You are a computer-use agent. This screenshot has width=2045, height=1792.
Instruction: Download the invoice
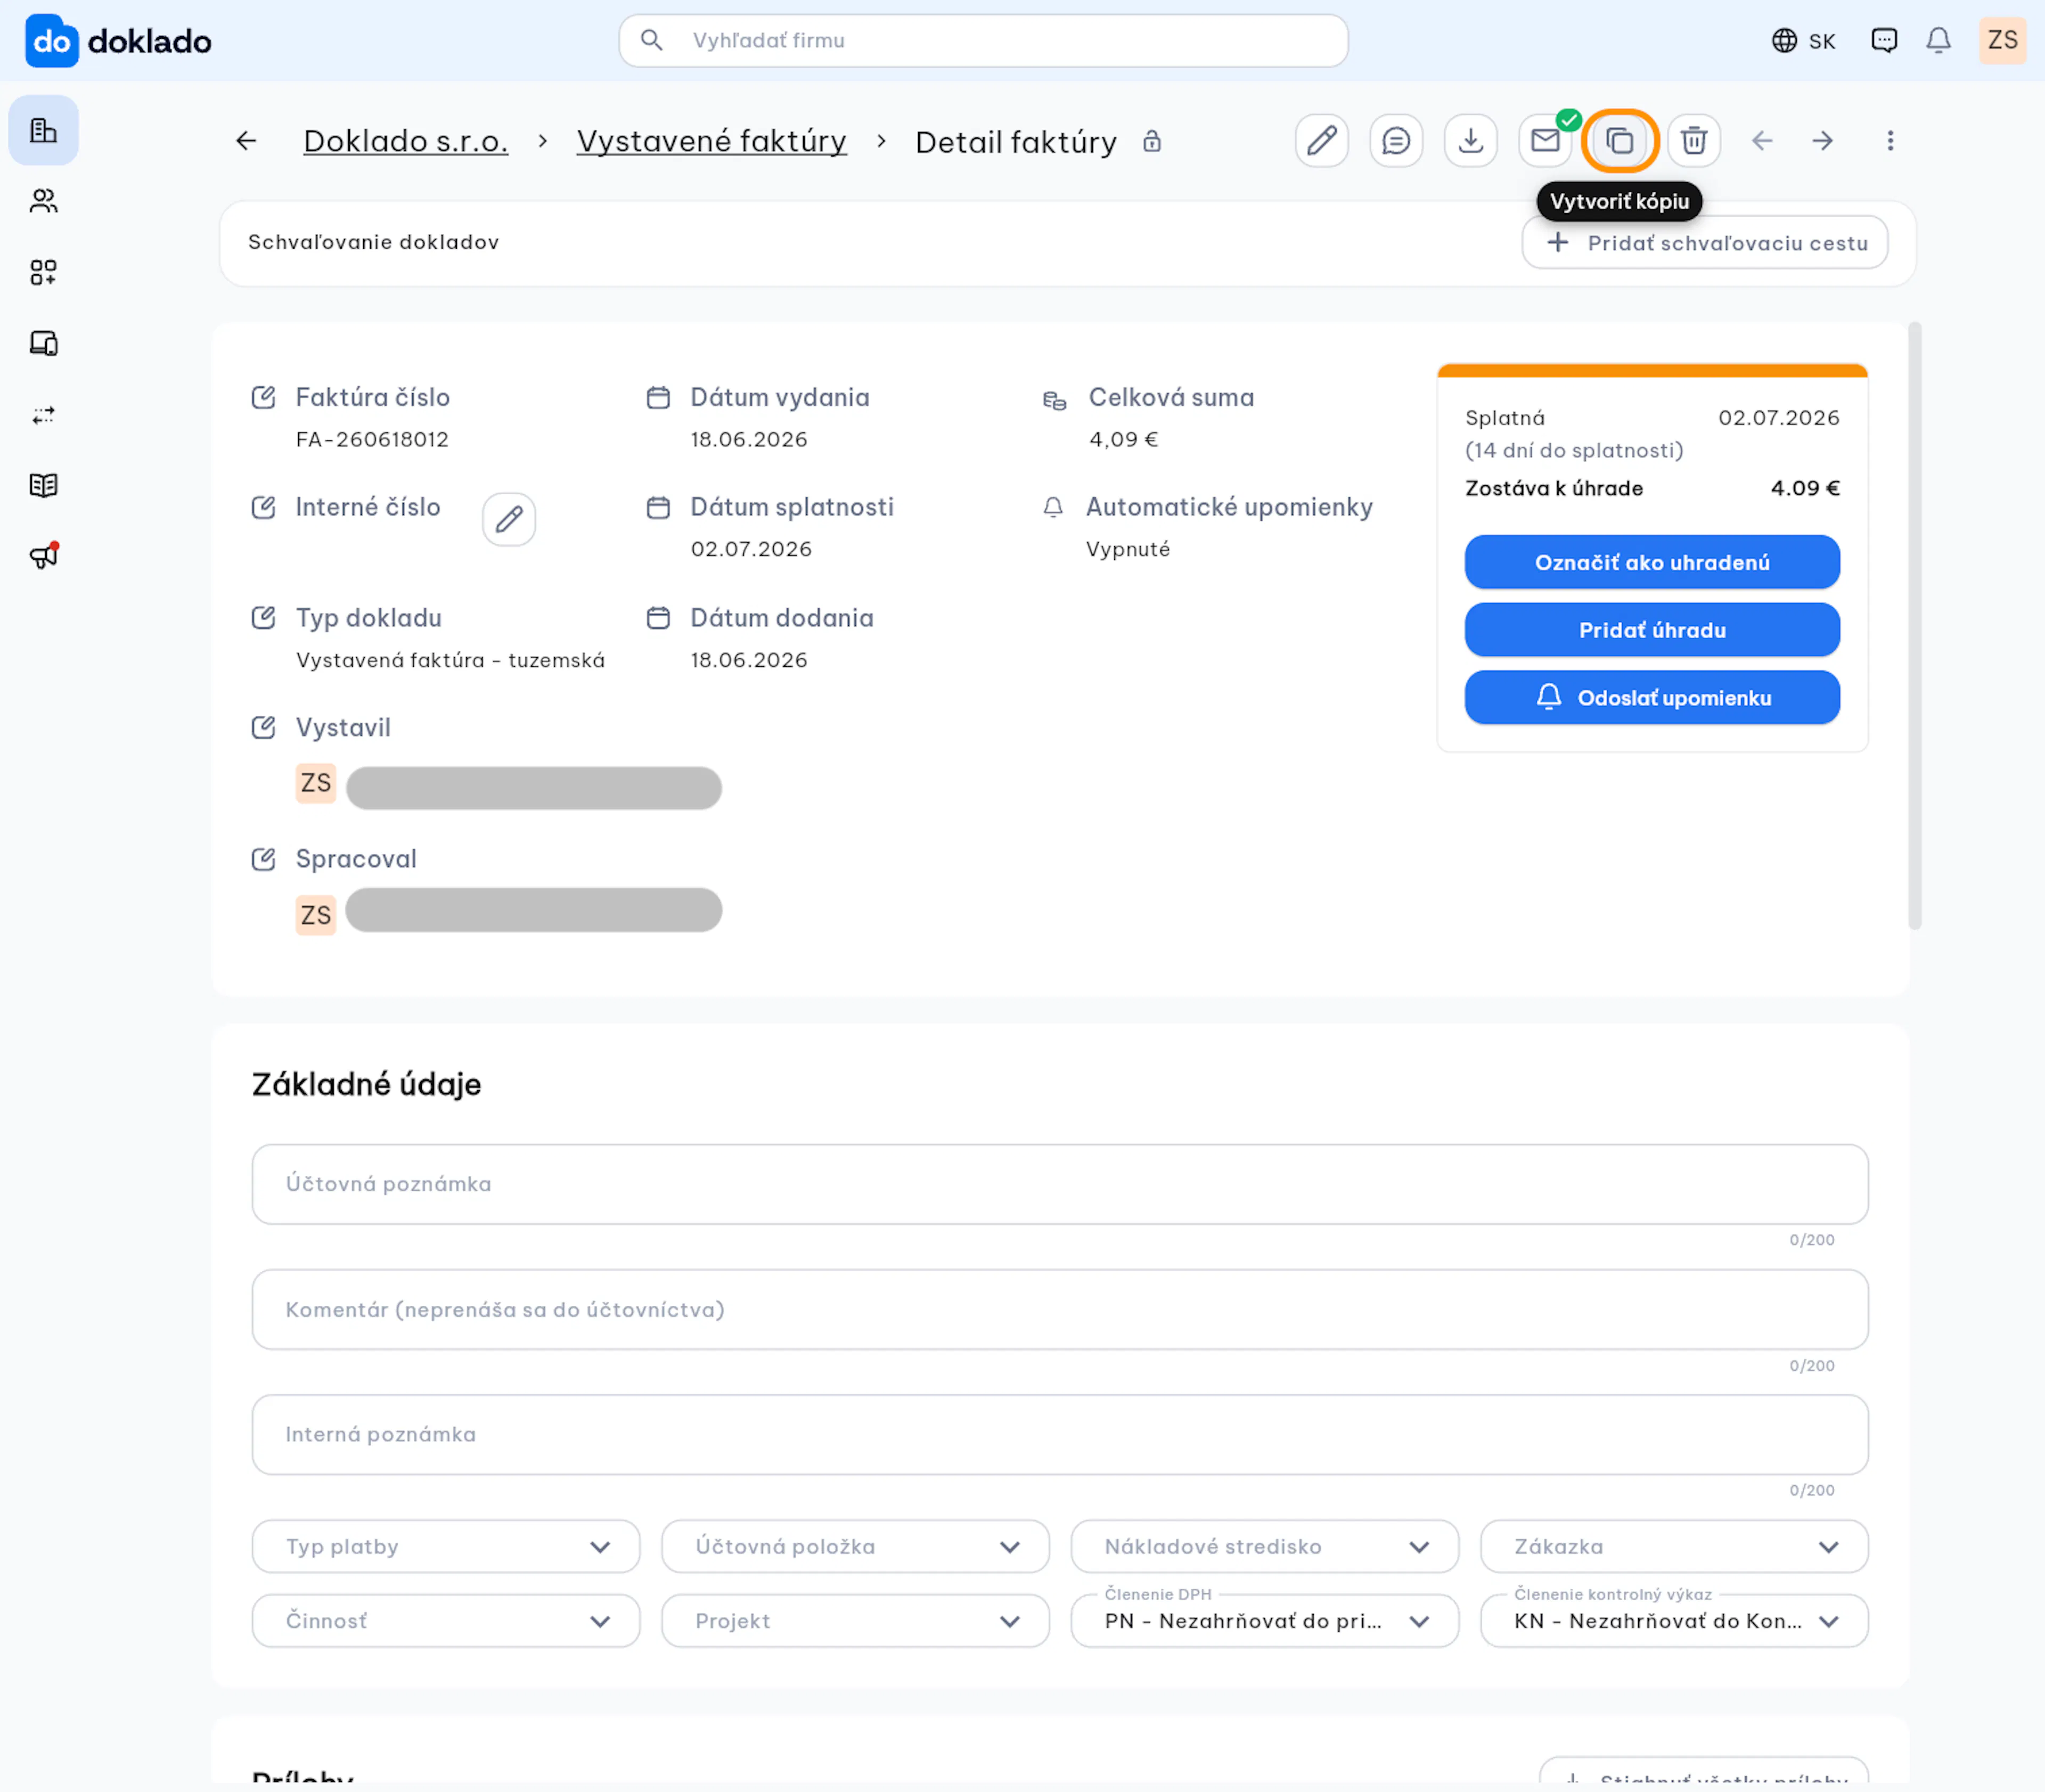point(1470,140)
